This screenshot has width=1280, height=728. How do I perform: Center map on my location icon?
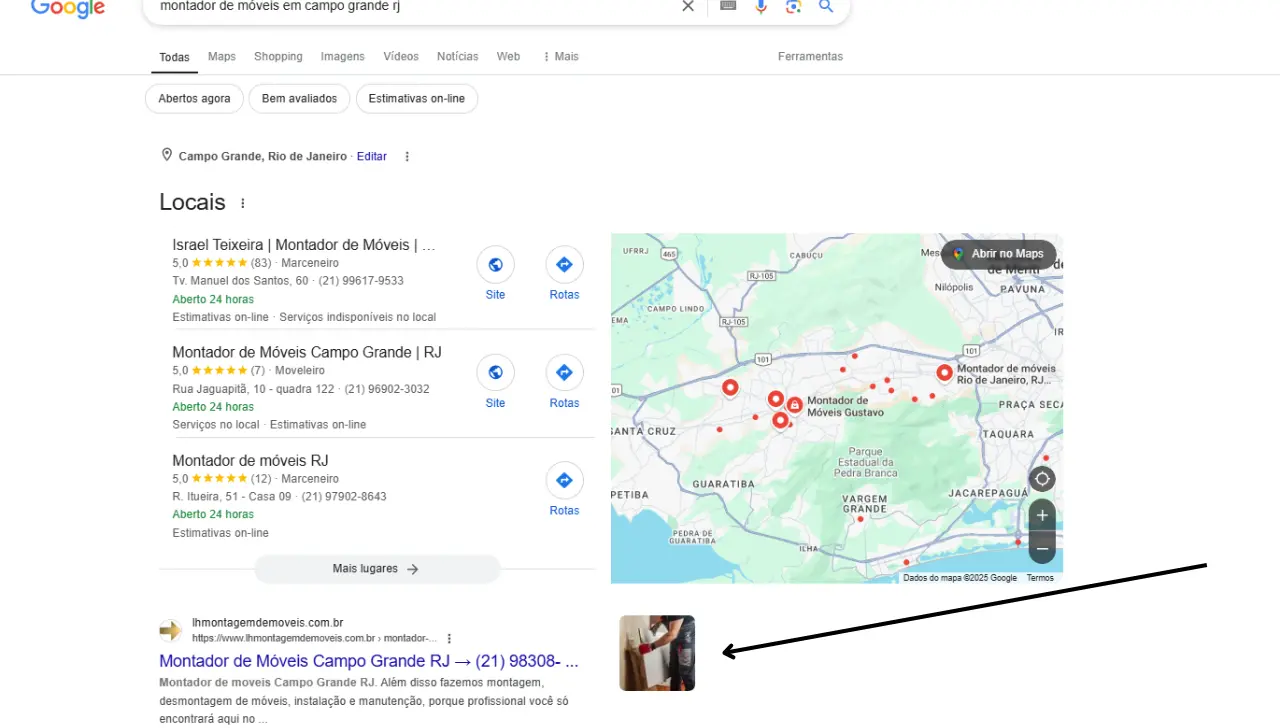click(1042, 478)
